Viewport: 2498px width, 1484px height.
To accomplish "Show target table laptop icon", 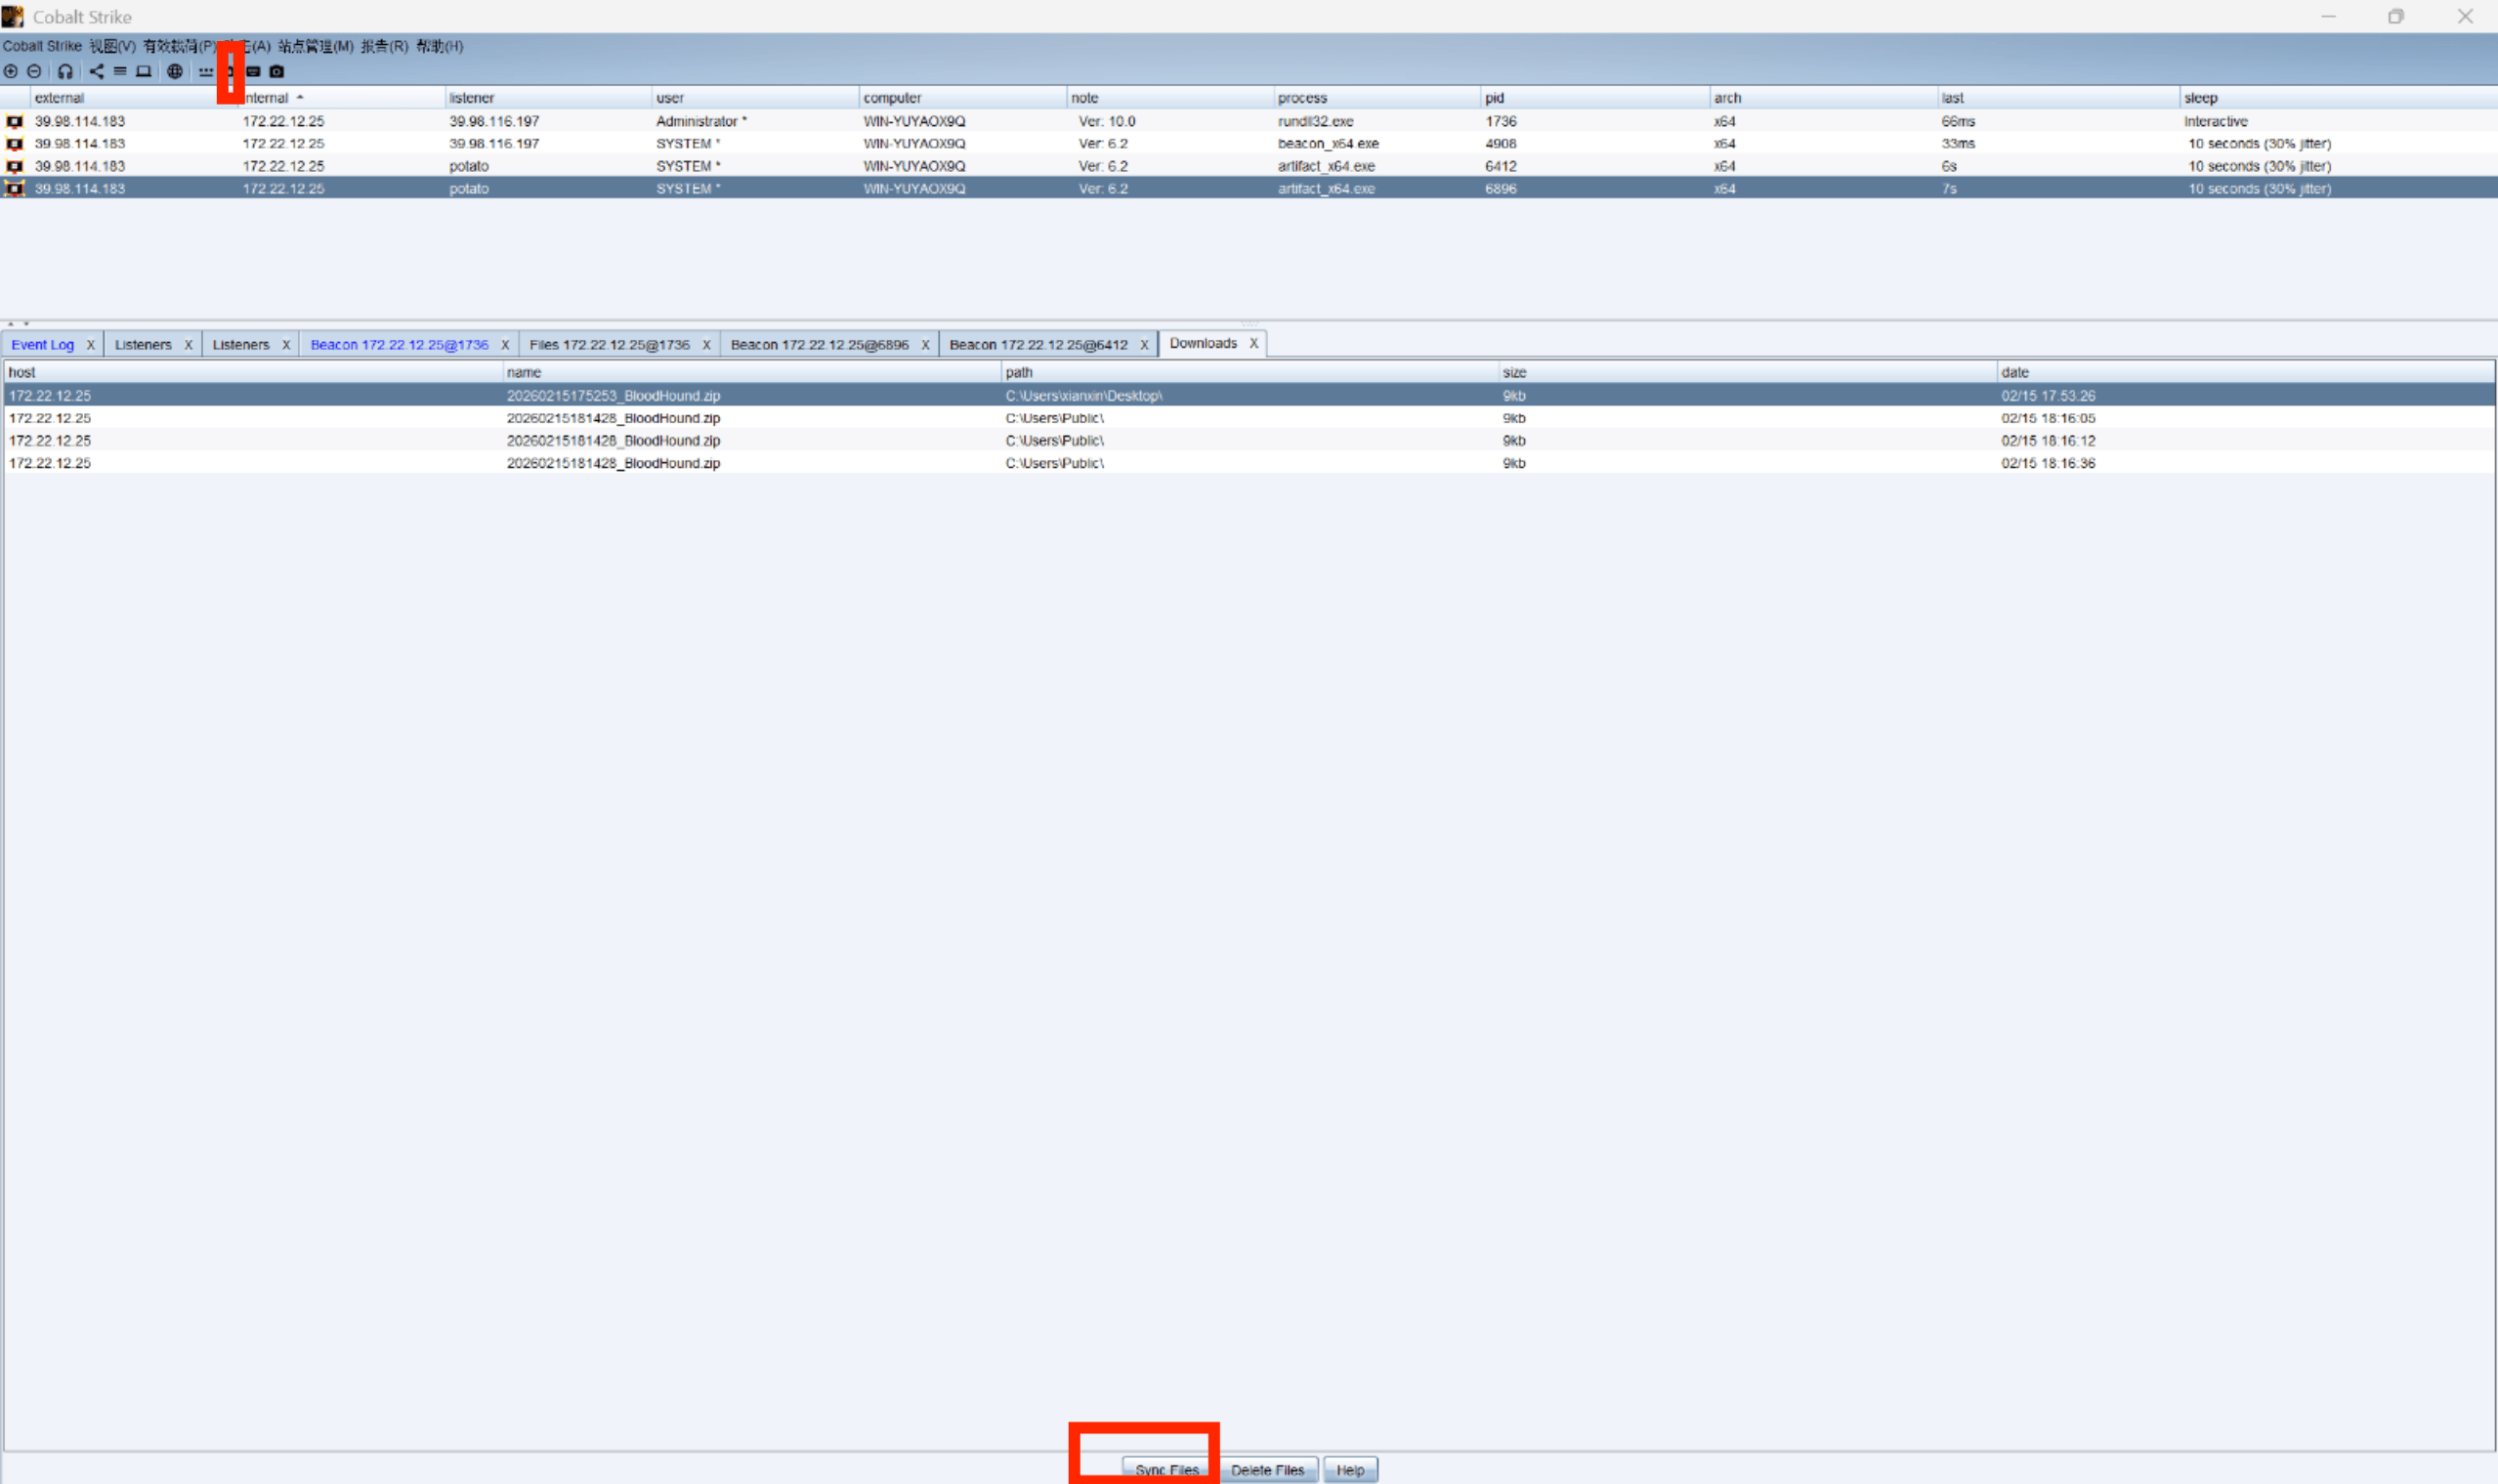I will coord(144,71).
